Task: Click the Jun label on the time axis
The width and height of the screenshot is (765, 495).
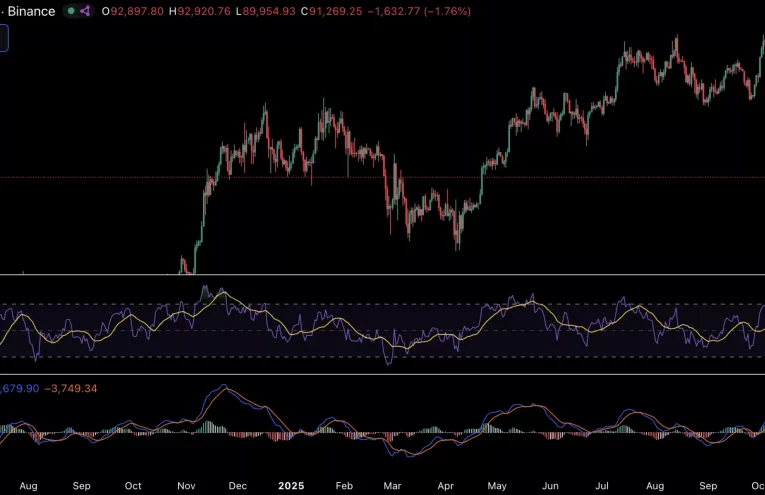Action: [x=550, y=485]
